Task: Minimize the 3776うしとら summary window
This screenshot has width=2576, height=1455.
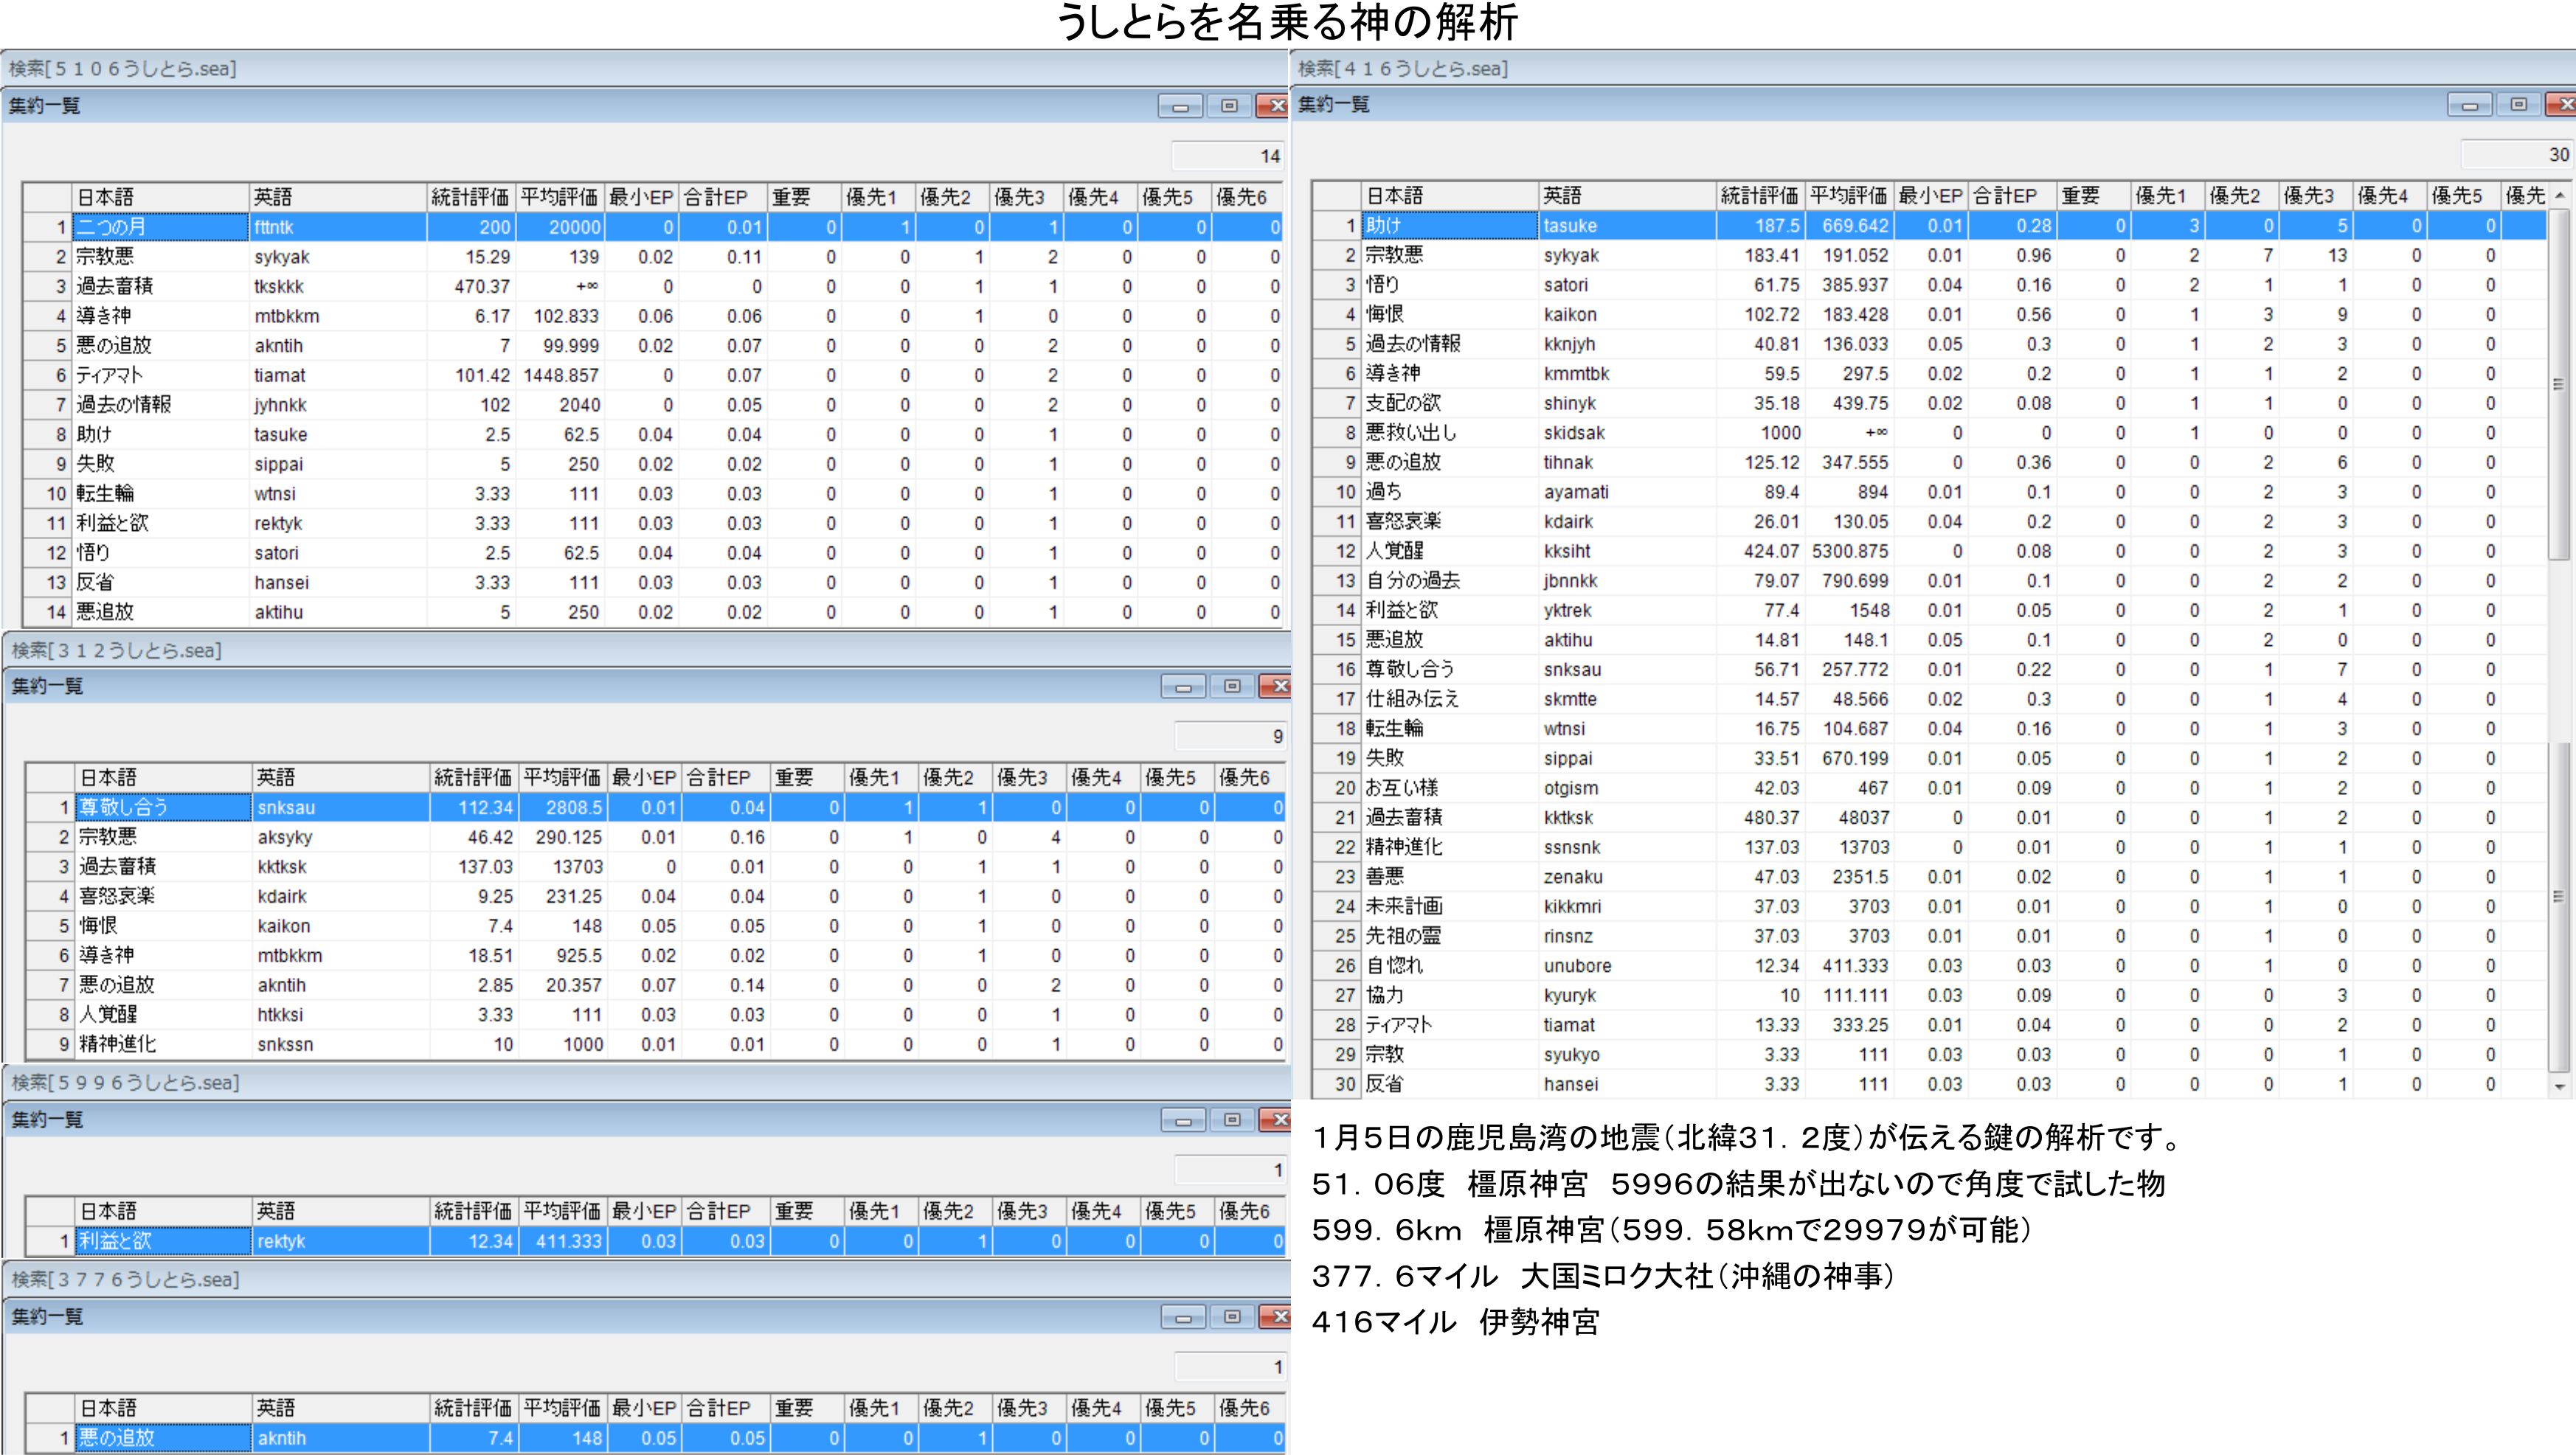Action: click(x=1183, y=1317)
